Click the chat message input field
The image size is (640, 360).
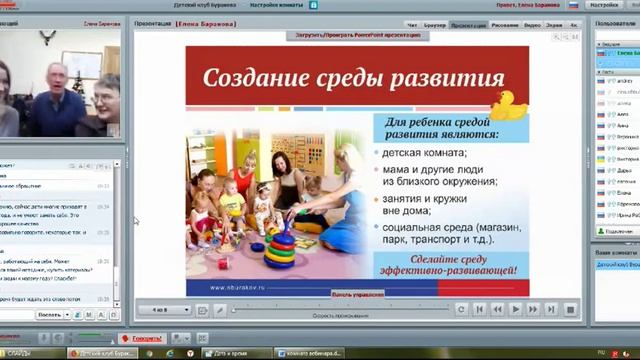click(x=16, y=315)
